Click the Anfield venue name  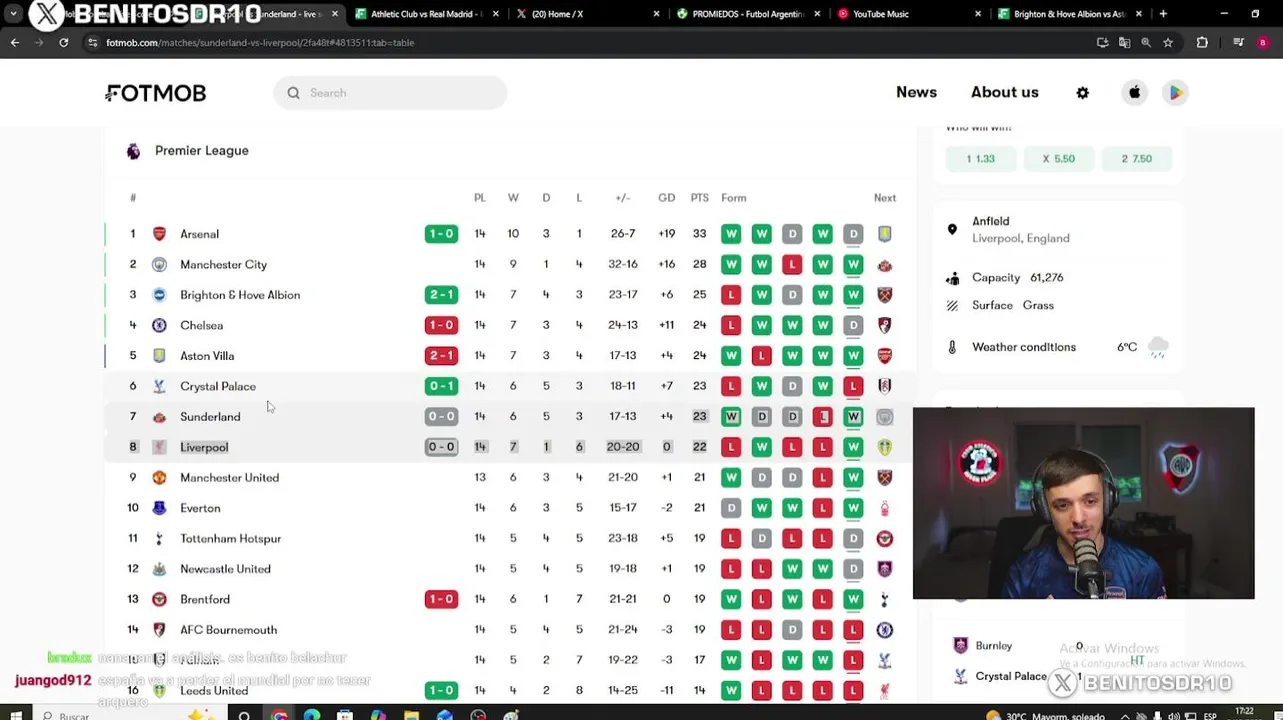point(990,221)
